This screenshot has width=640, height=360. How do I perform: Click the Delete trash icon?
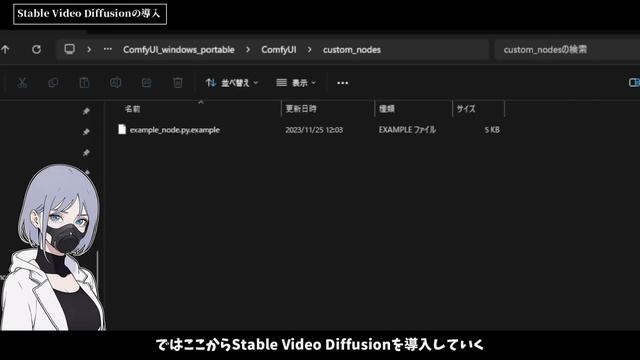[178, 83]
